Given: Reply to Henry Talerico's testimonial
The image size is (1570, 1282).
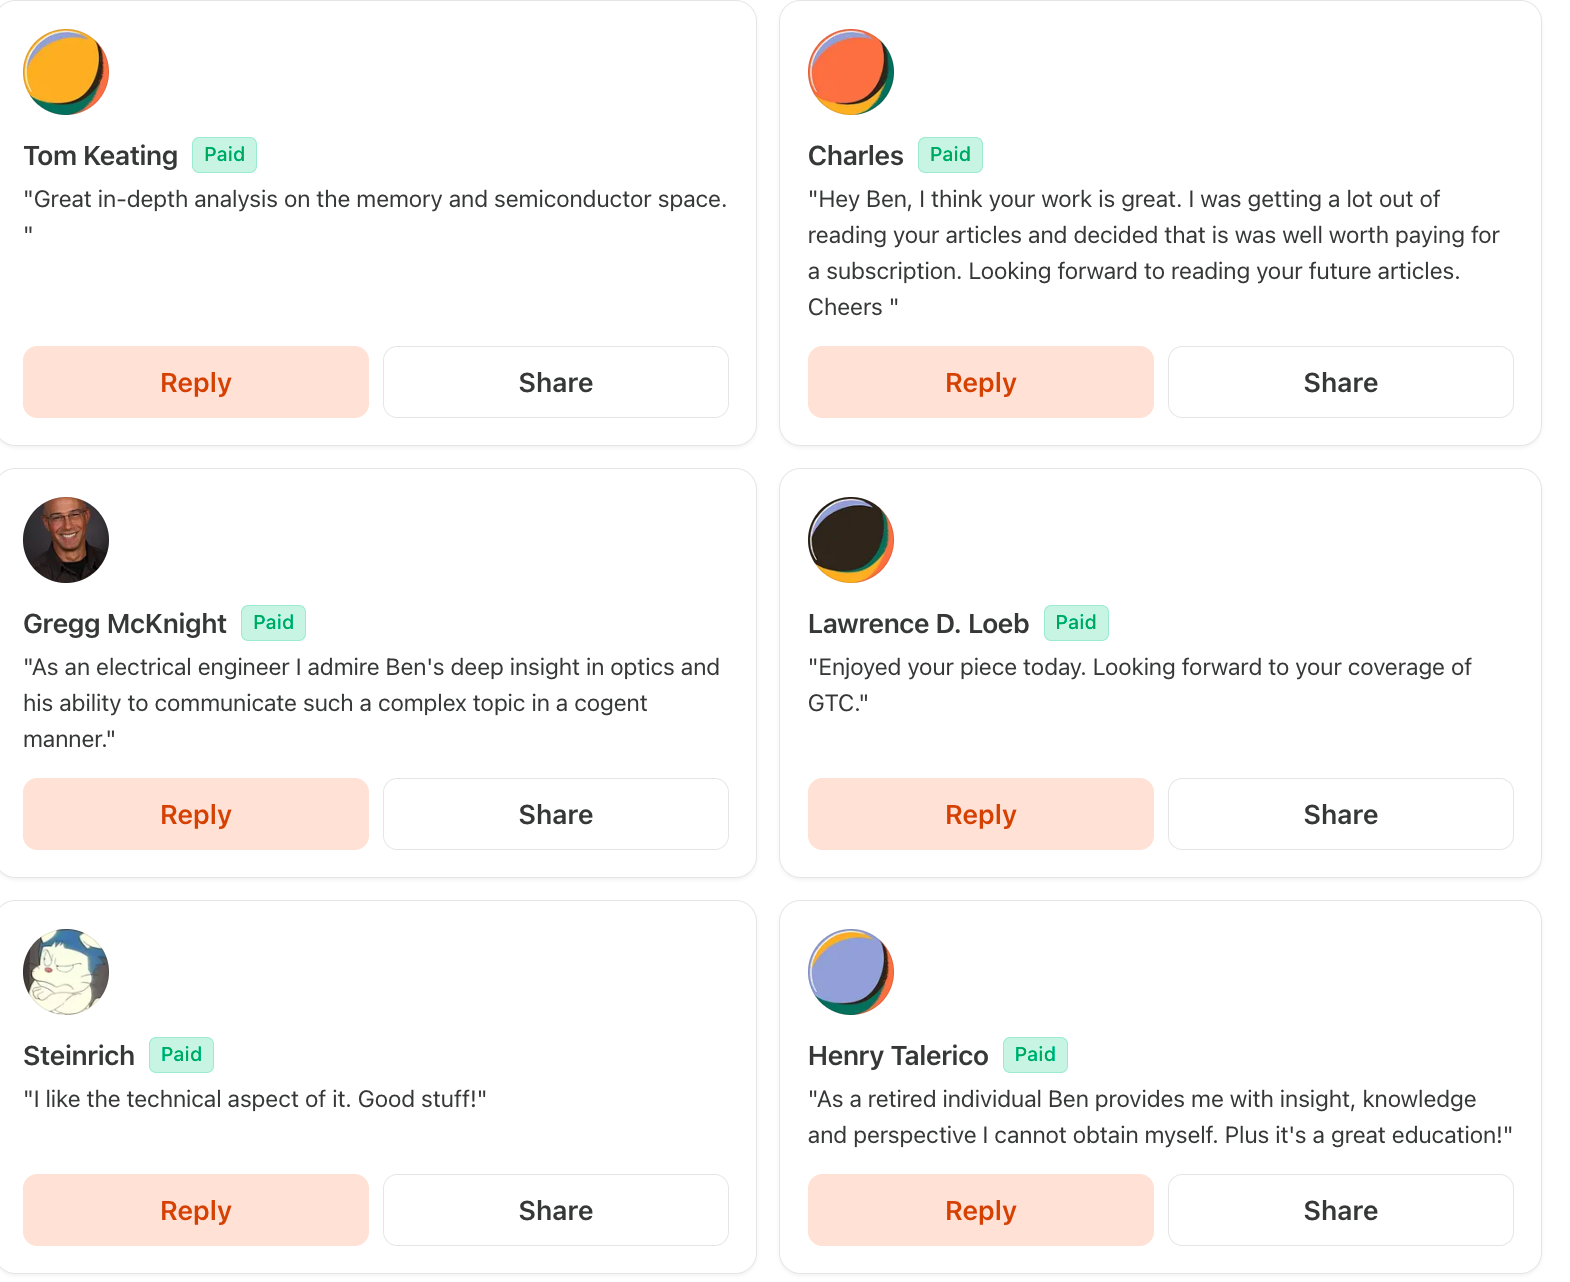Looking at the screenshot, I should click(x=981, y=1210).
